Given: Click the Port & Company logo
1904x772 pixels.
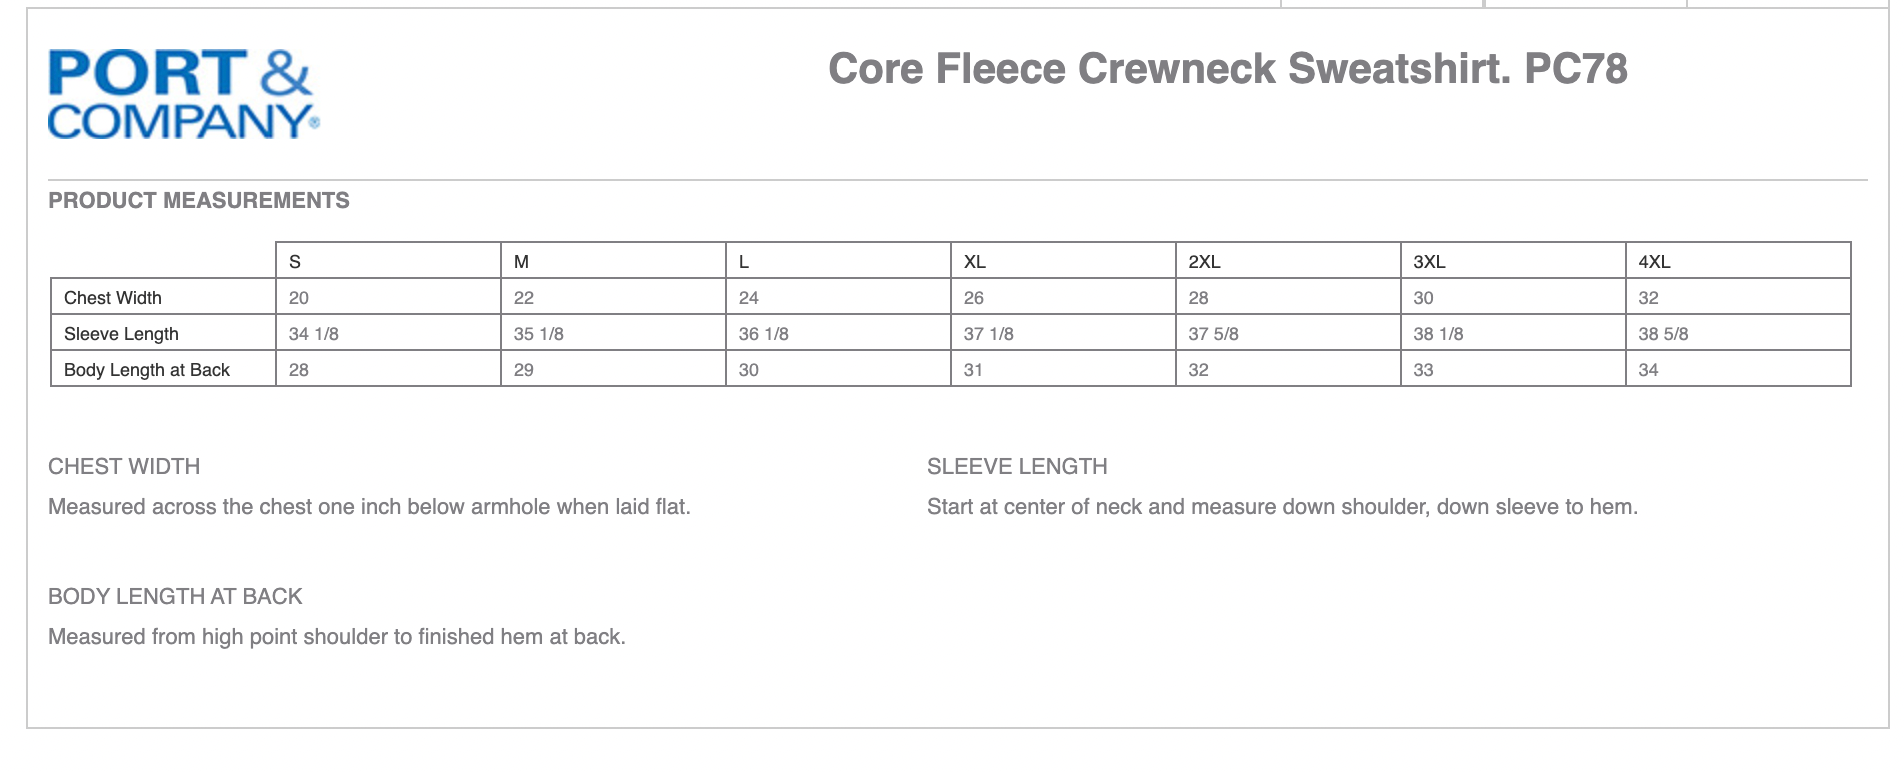Looking at the screenshot, I should point(183,94).
